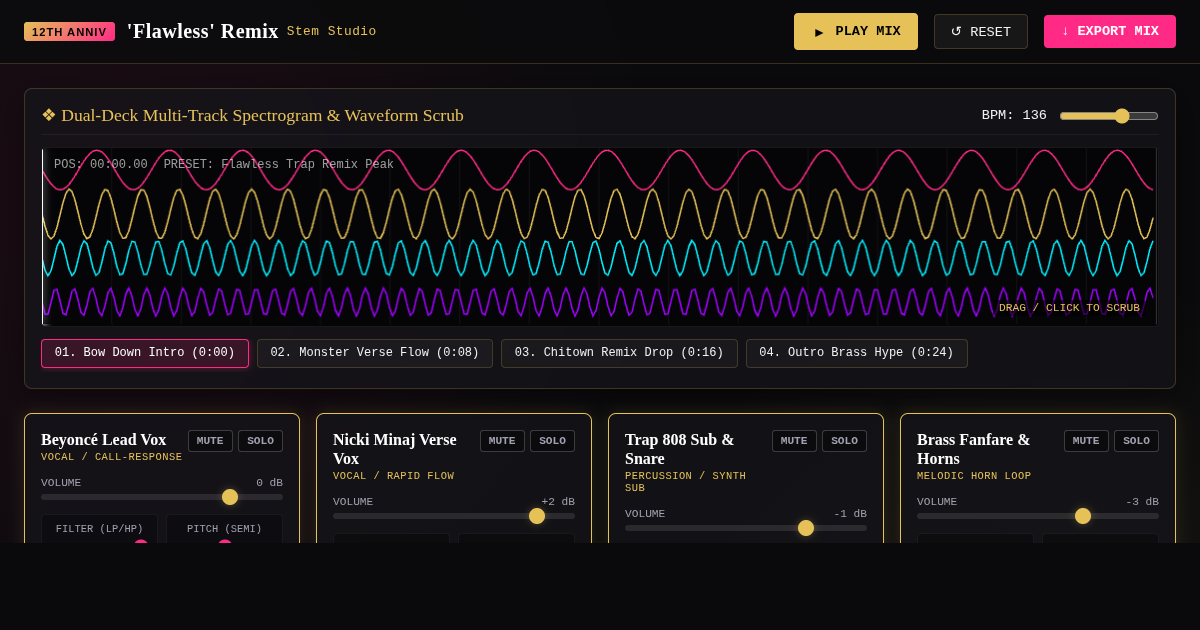Solo the Trap 808 Sub & Snare track
The height and width of the screenshot is (630, 1200).
[844, 441]
